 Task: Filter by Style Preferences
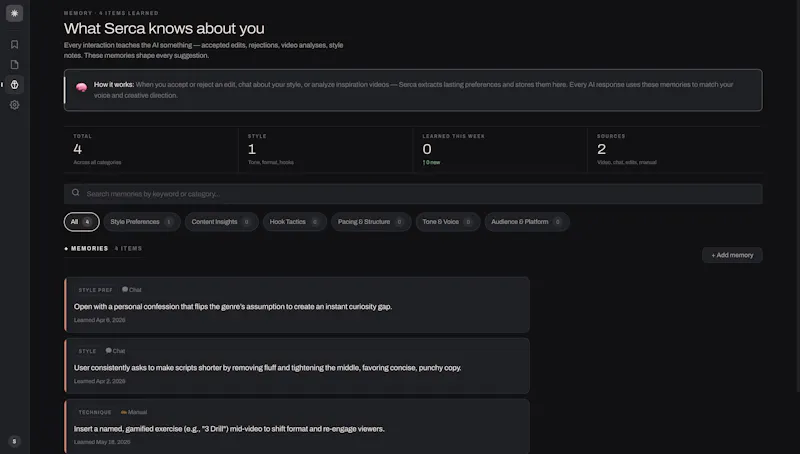click(142, 222)
